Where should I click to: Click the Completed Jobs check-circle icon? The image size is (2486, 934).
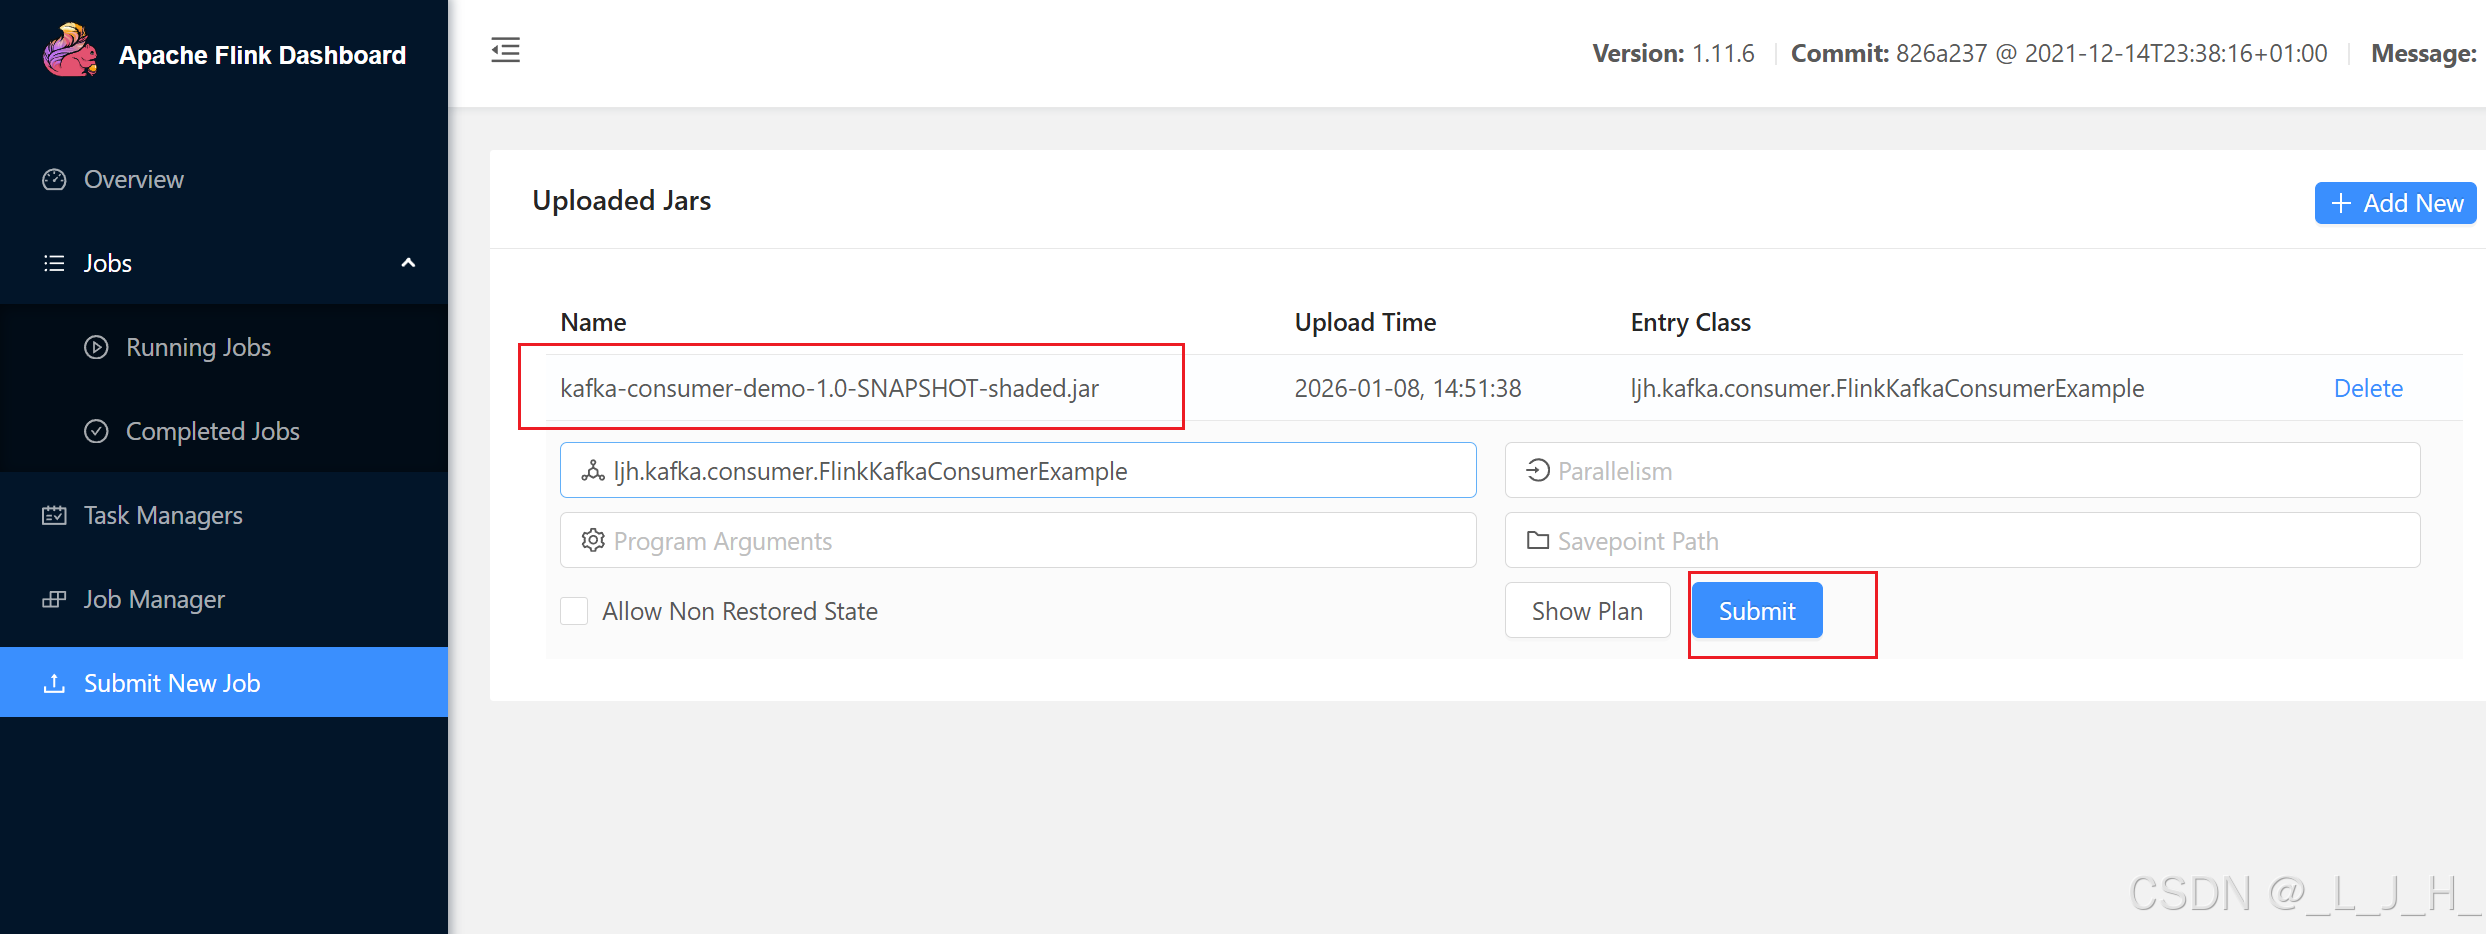(x=96, y=432)
